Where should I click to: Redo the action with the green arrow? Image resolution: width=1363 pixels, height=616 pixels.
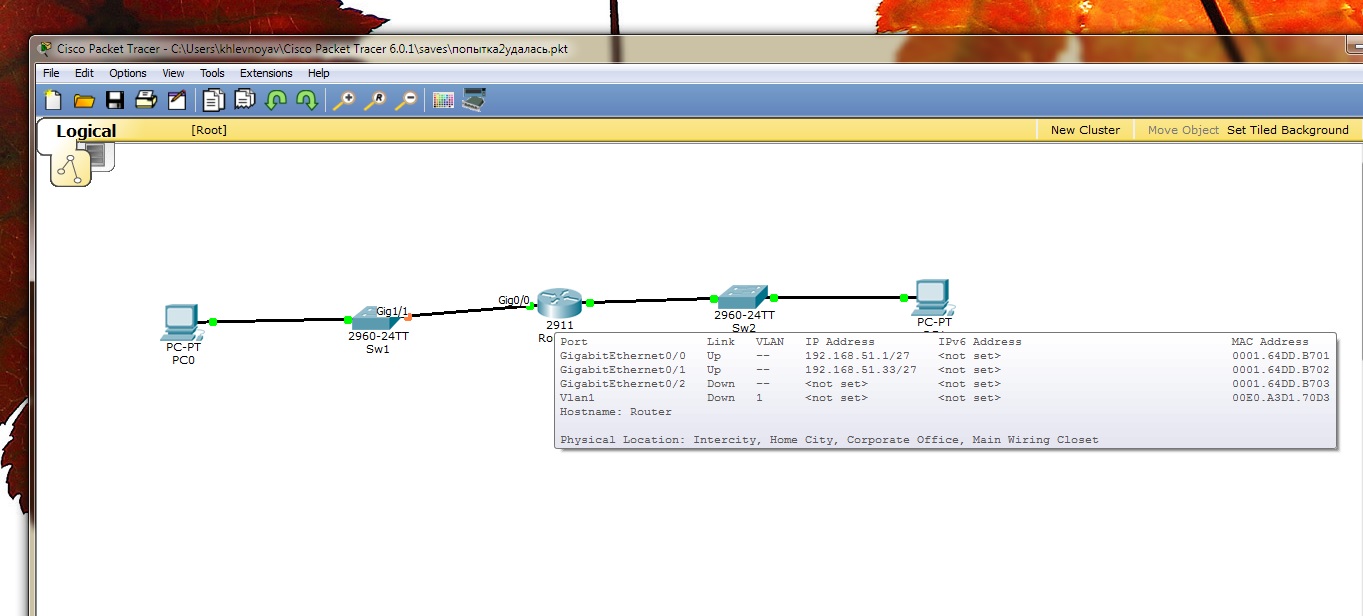[x=307, y=100]
